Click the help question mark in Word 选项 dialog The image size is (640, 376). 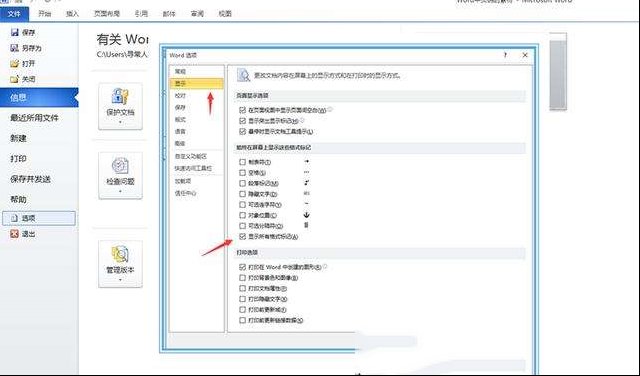[x=505, y=55]
